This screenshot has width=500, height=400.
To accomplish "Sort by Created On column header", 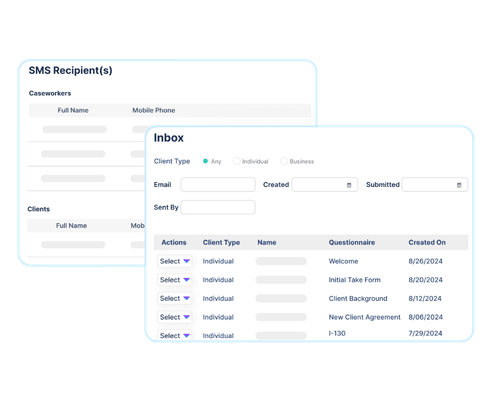I will point(427,242).
